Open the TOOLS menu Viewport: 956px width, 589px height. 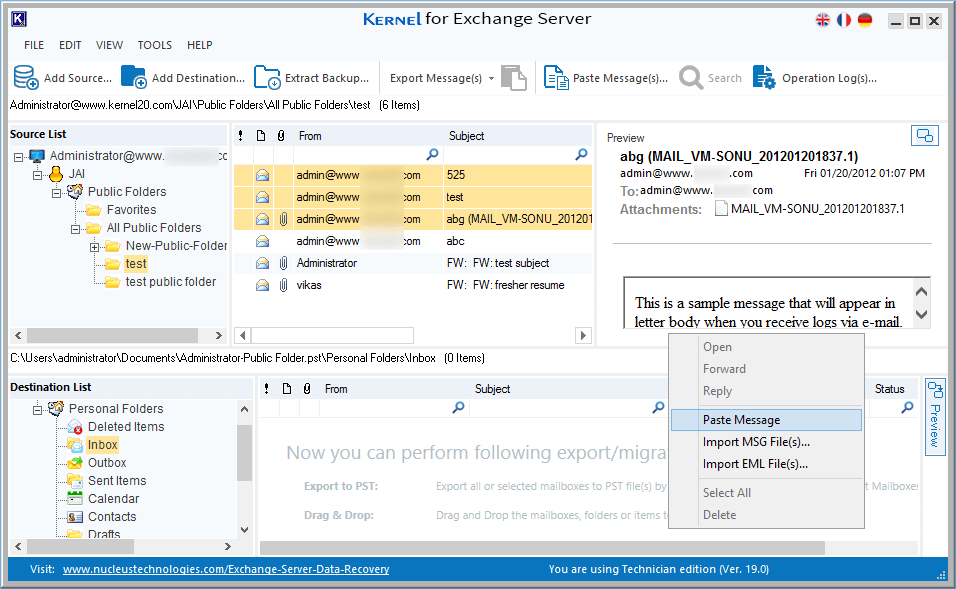154,45
